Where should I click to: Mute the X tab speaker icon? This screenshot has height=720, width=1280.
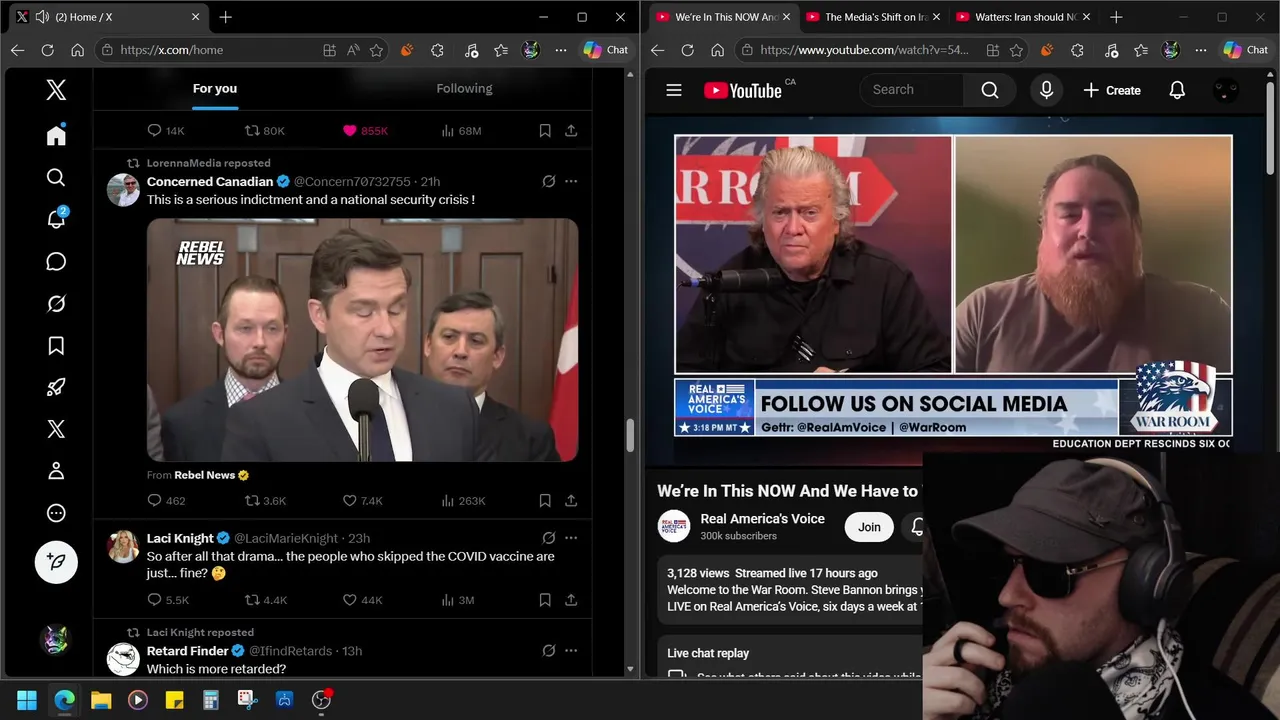[42, 17]
